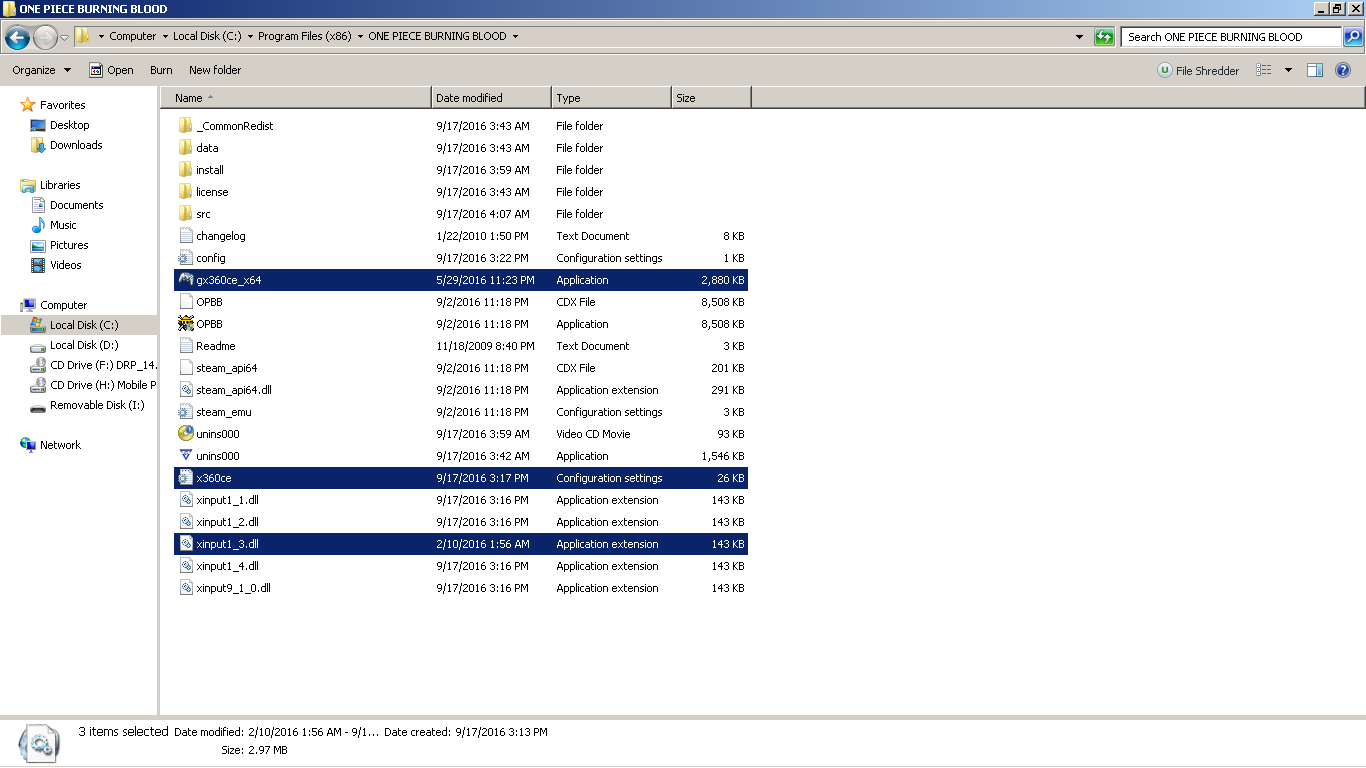The height and width of the screenshot is (768, 1366).
Task: Click the unins000 application icon
Action: 185,456
